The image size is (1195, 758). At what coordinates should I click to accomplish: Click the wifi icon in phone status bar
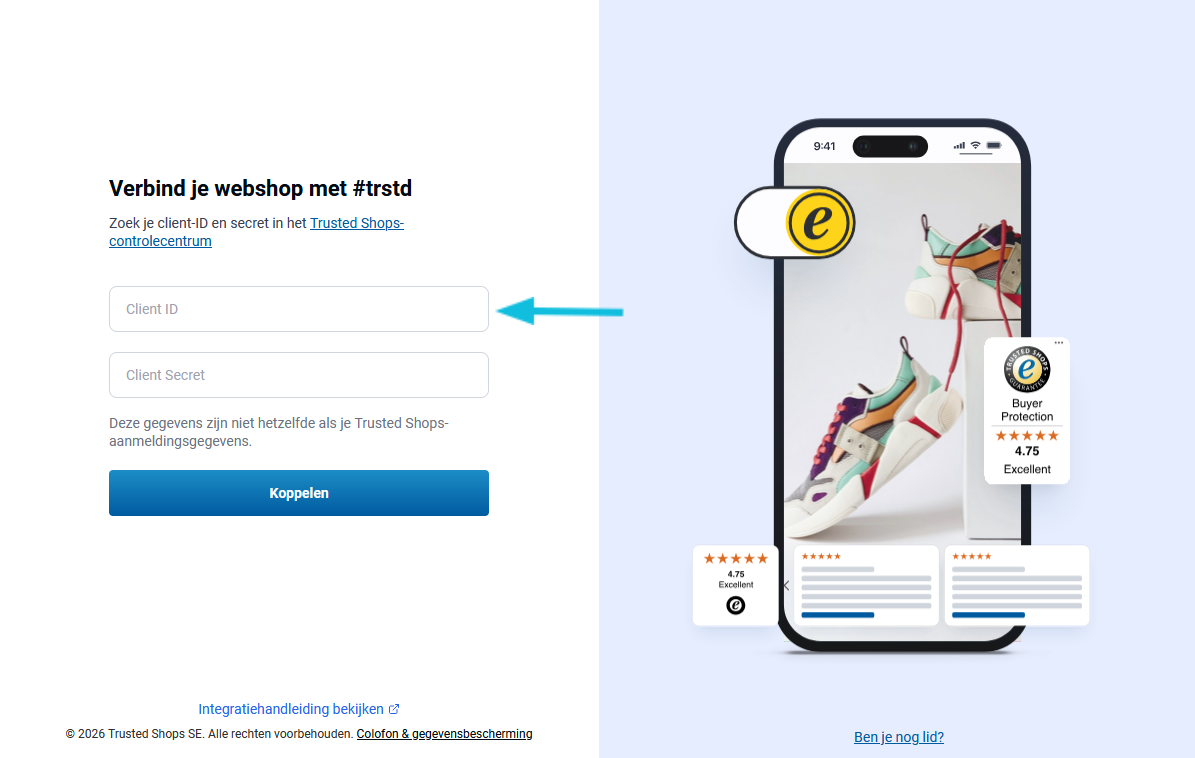[x=975, y=145]
